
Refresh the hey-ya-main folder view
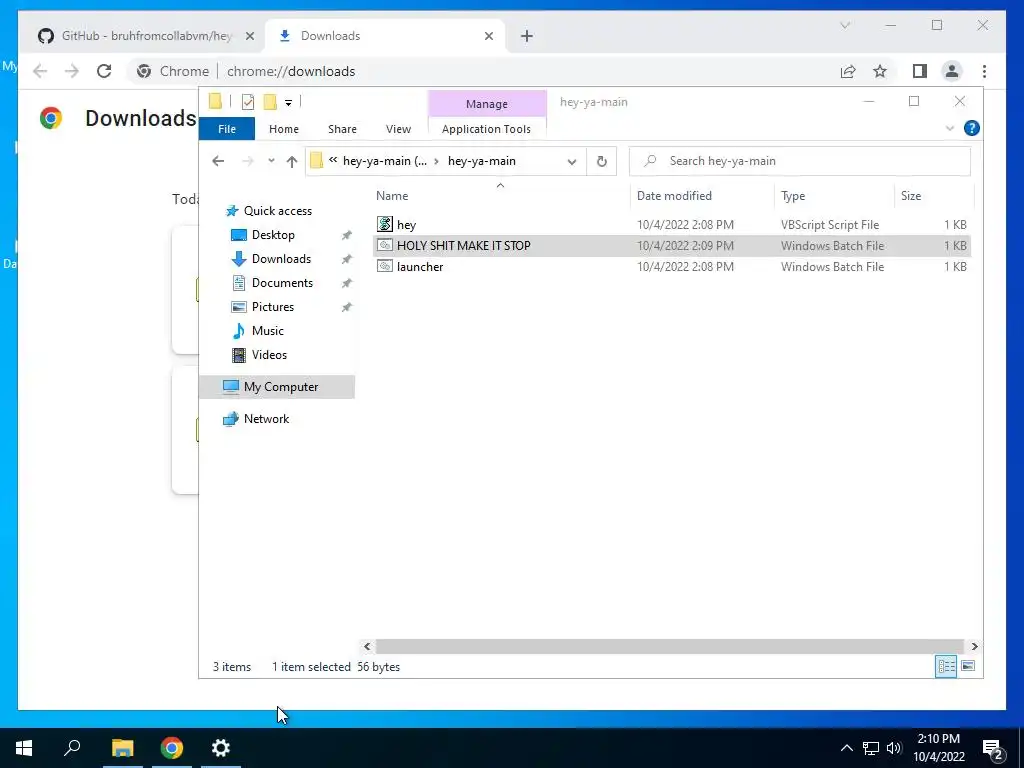coord(601,161)
